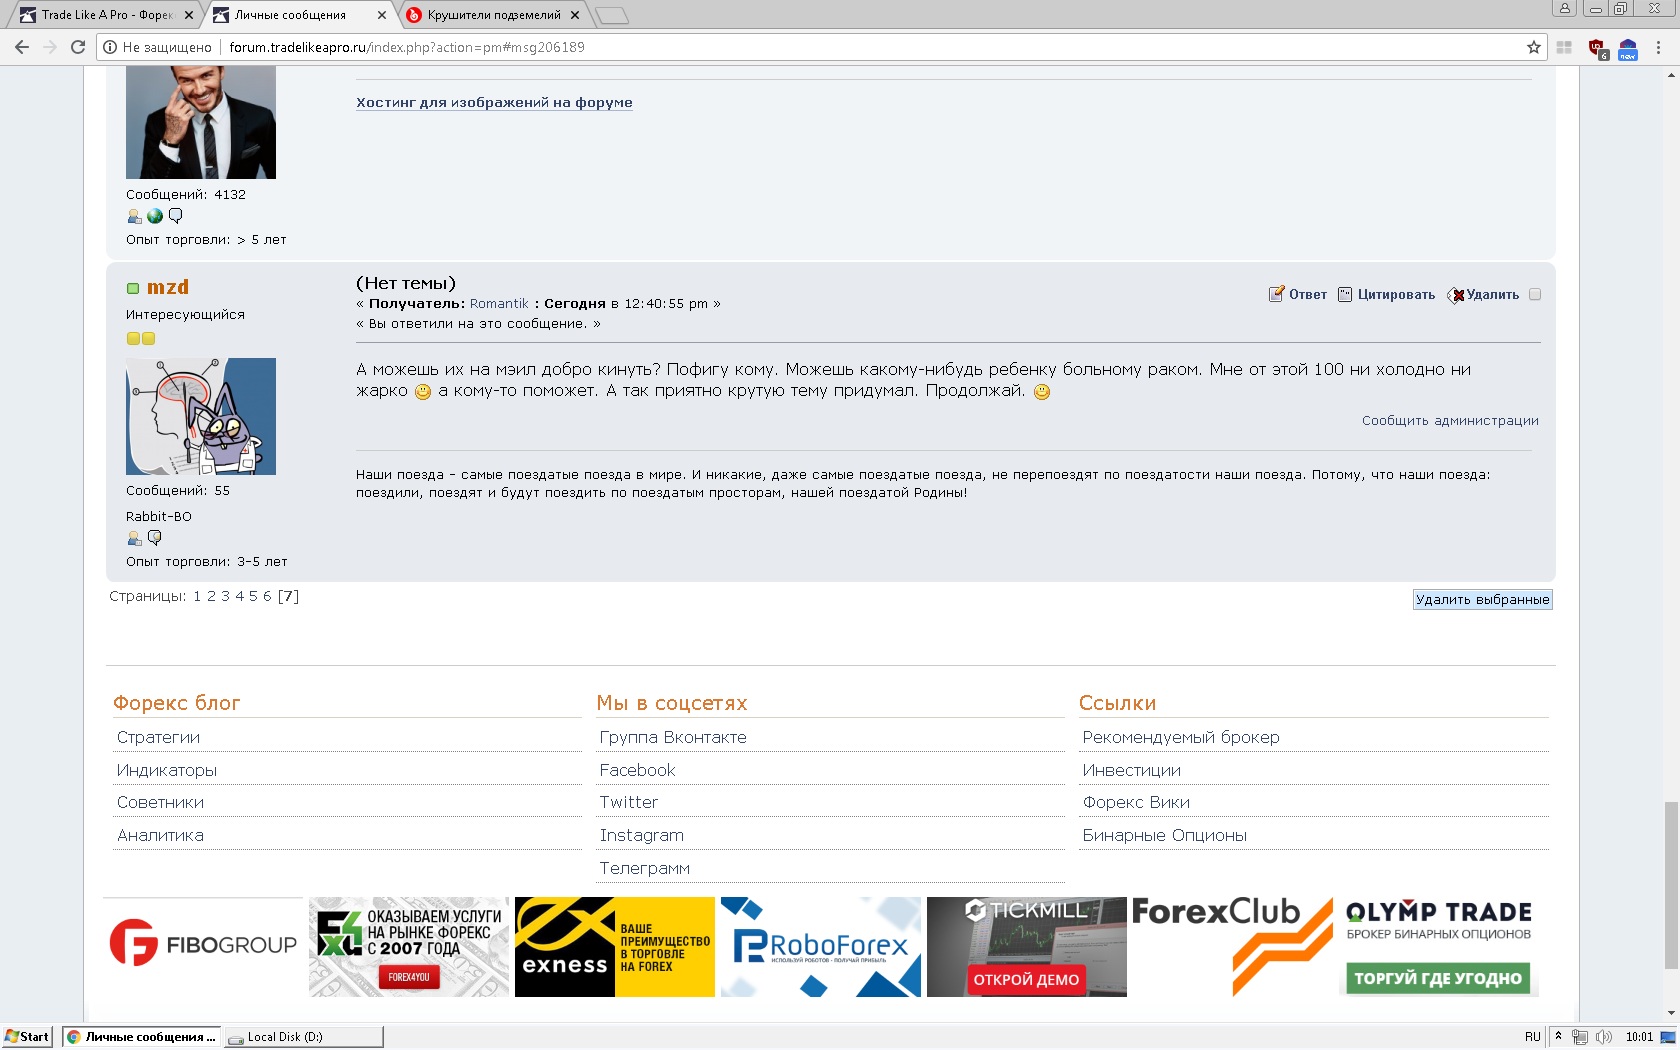Image resolution: width=1680 pixels, height=1050 pixels.
Task: View mzd profile icon under Rabbit-BO
Action: 134,538
